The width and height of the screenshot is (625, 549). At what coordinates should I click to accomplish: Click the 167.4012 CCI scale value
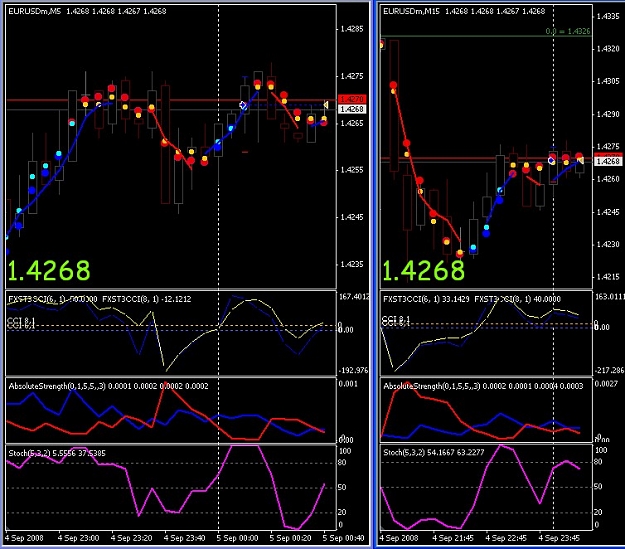coord(354,297)
